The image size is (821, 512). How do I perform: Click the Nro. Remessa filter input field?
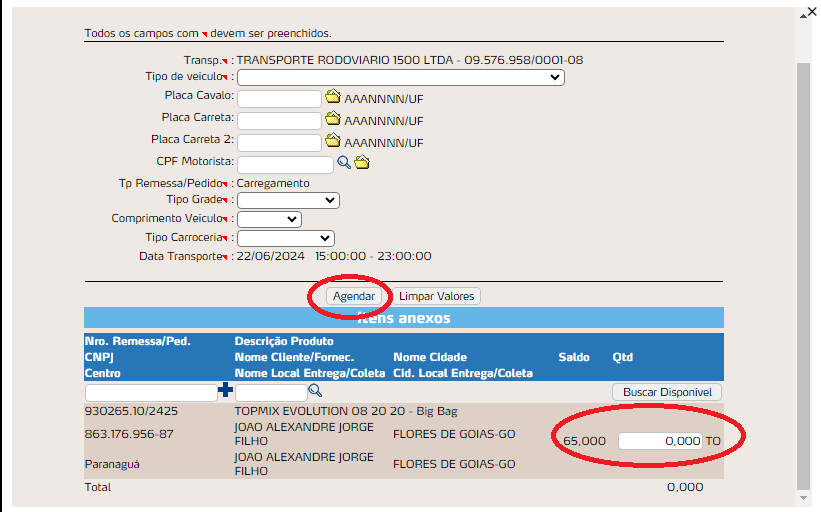(x=151, y=393)
